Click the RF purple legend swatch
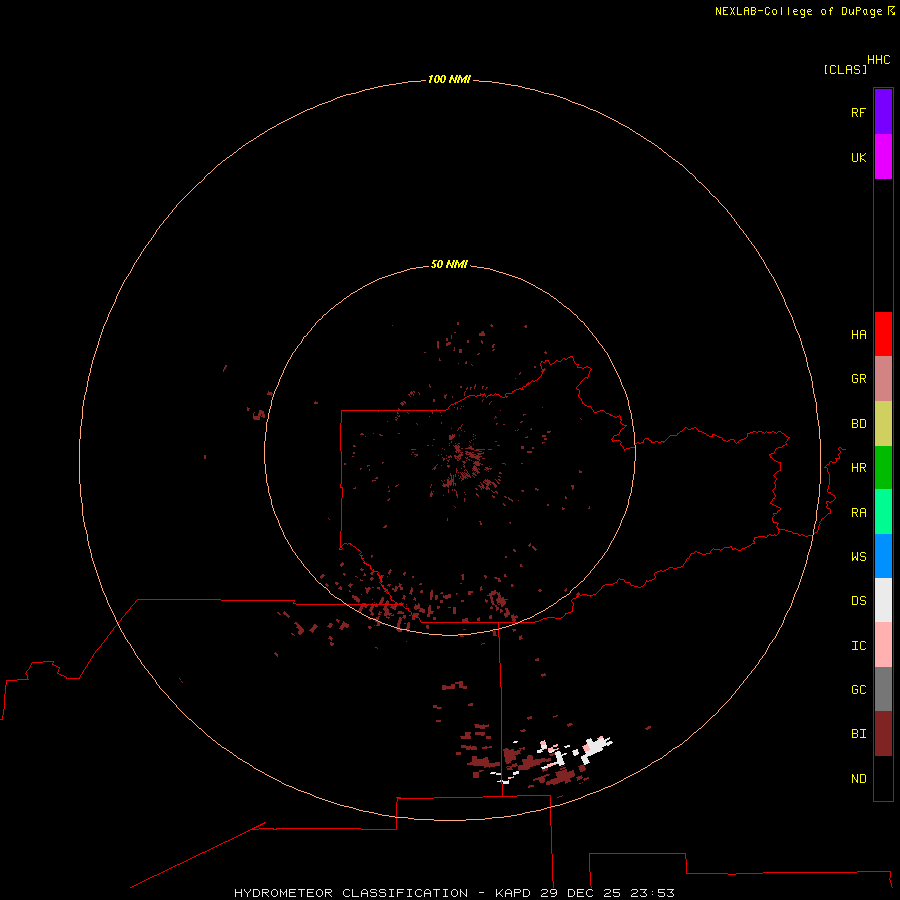This screenshot has height=900, width=900. click(883, 112)
